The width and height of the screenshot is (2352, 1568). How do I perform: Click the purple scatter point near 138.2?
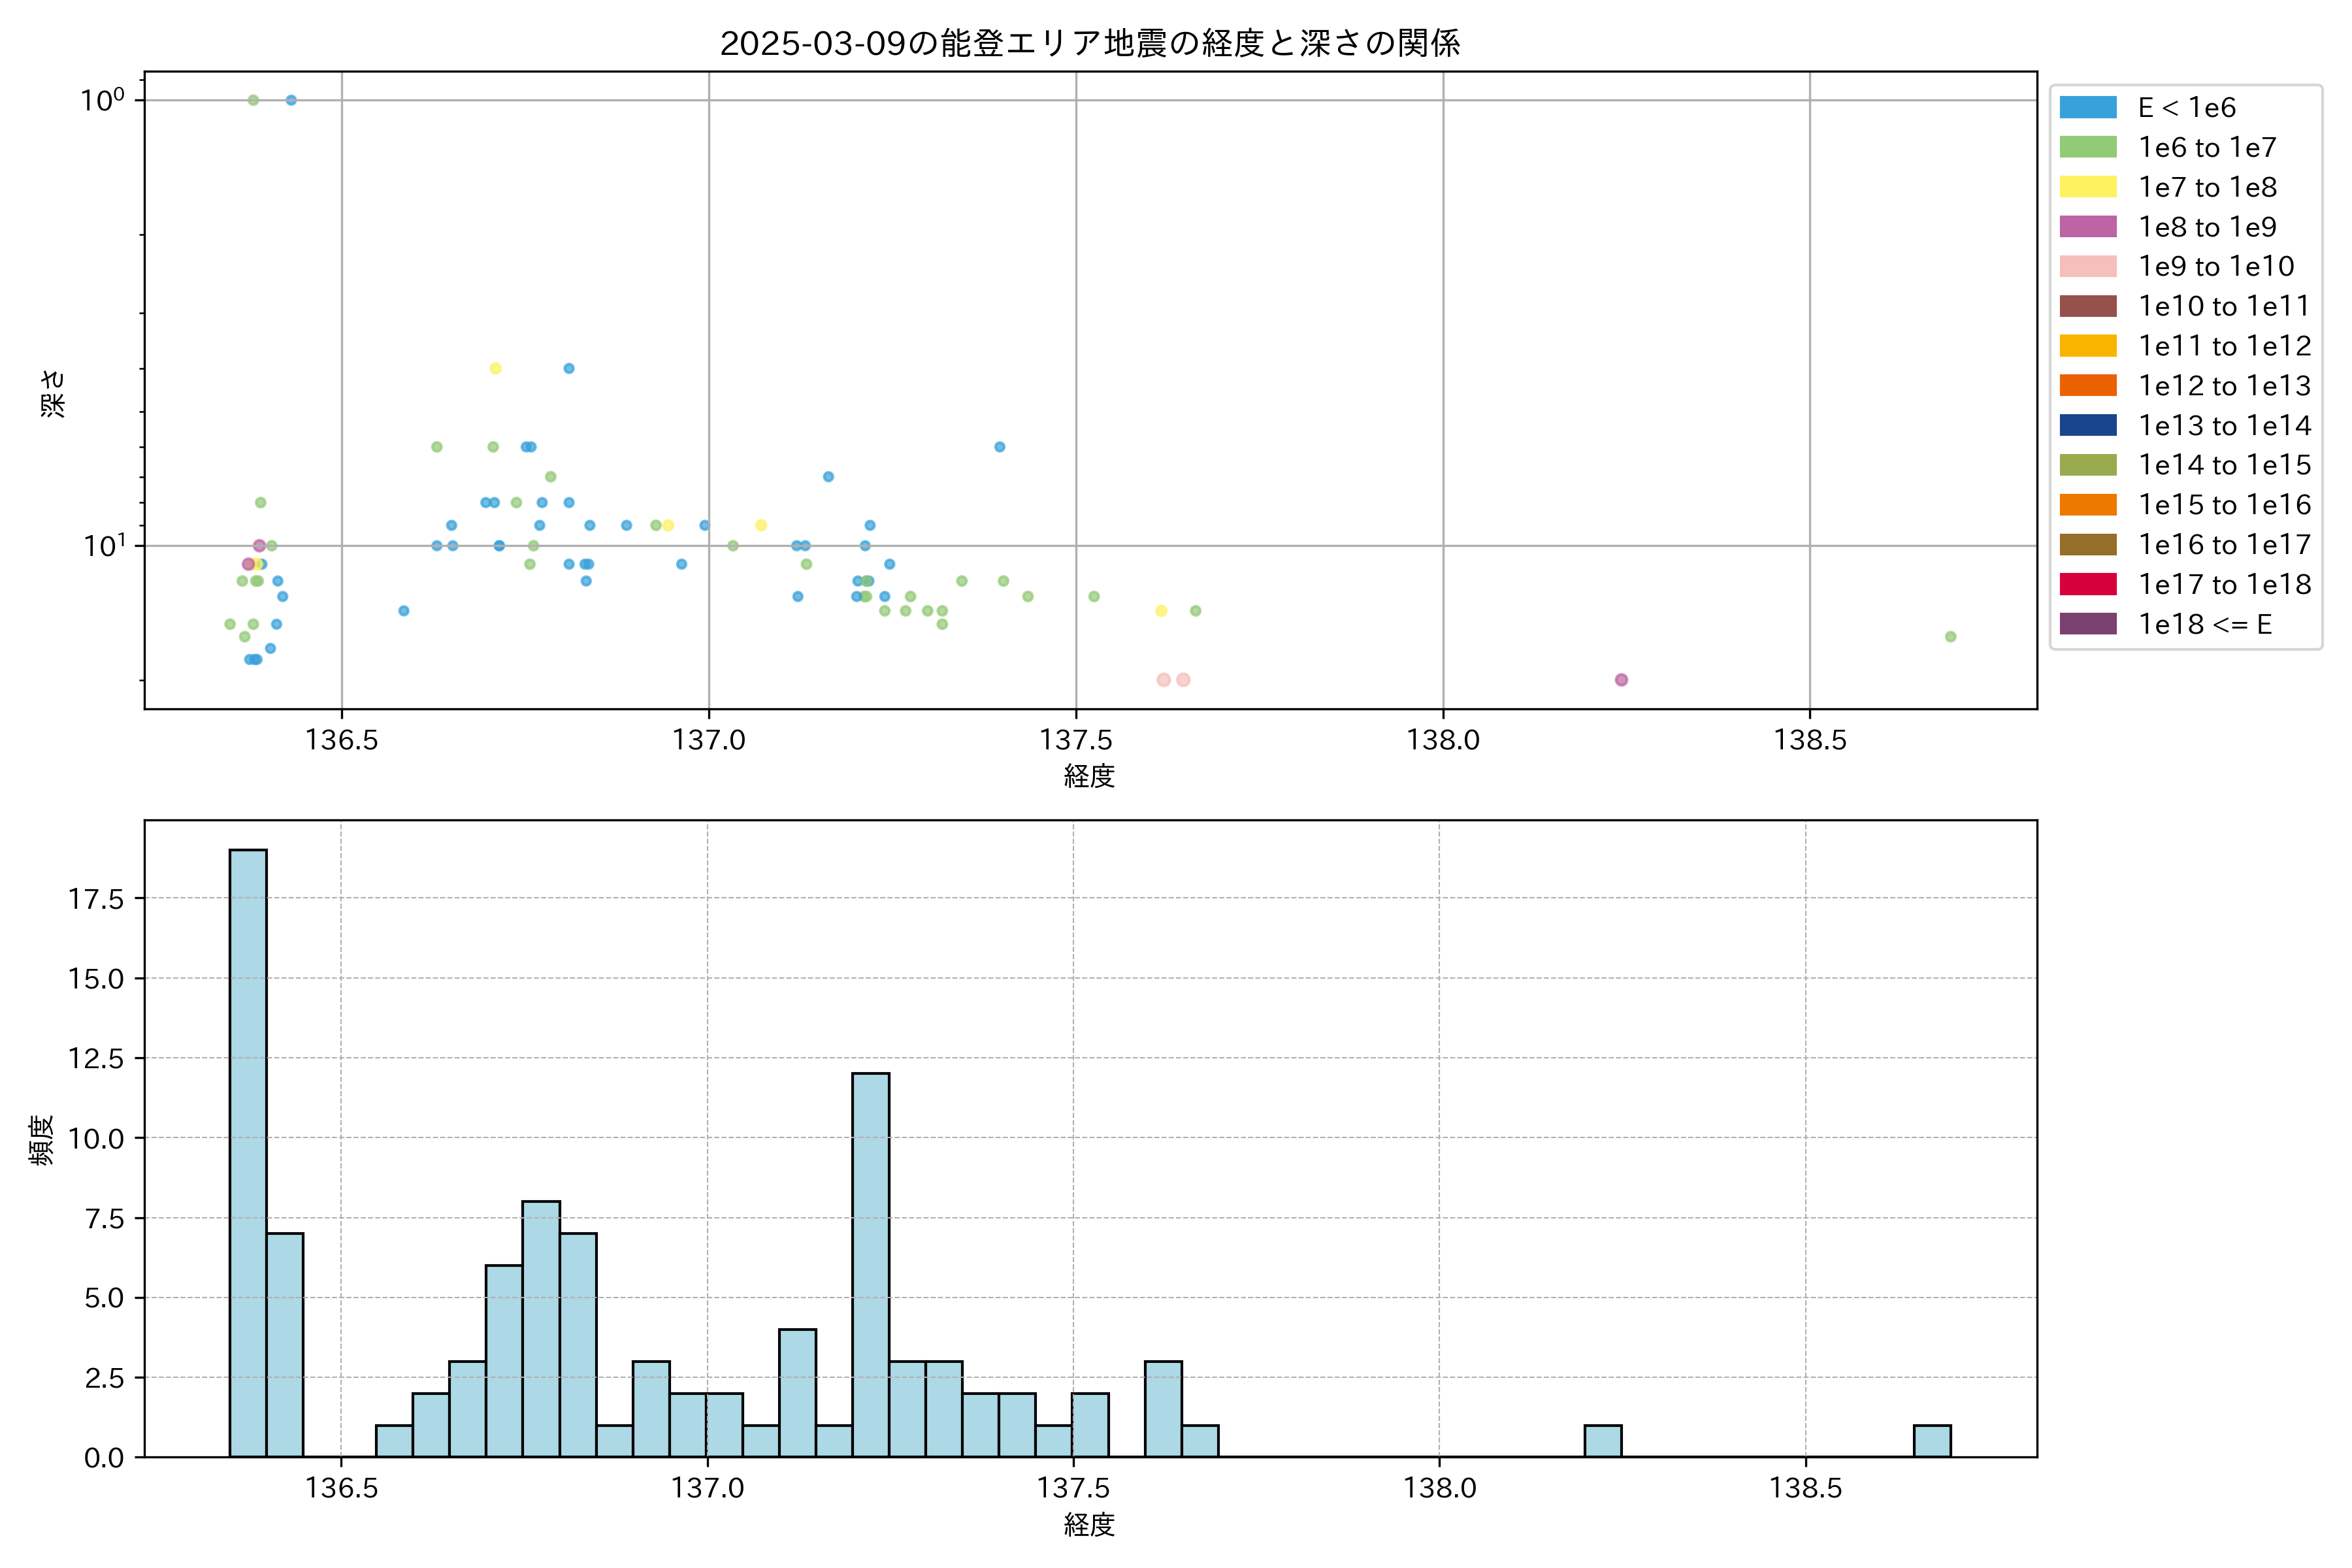(x=1621, y=680)
